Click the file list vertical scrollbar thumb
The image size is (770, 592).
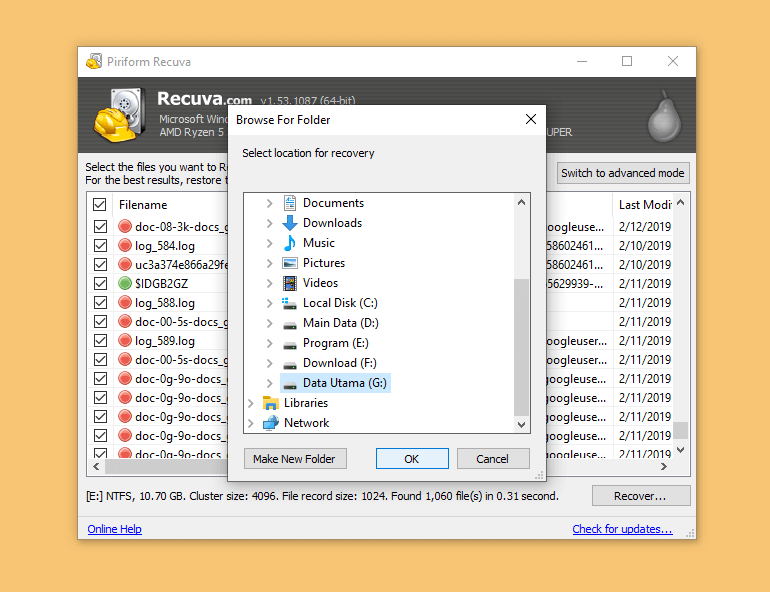681,430
